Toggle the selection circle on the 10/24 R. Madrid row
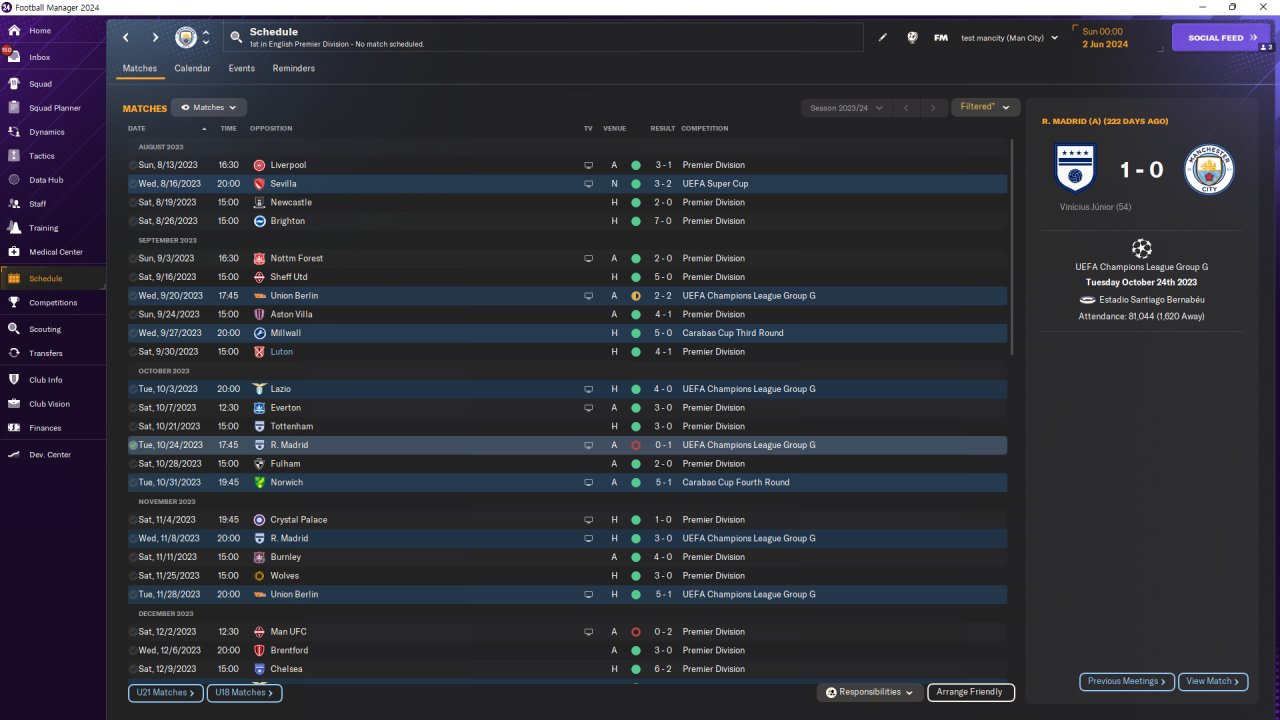This screenshot has height=720, width=1280. point(133,445)
